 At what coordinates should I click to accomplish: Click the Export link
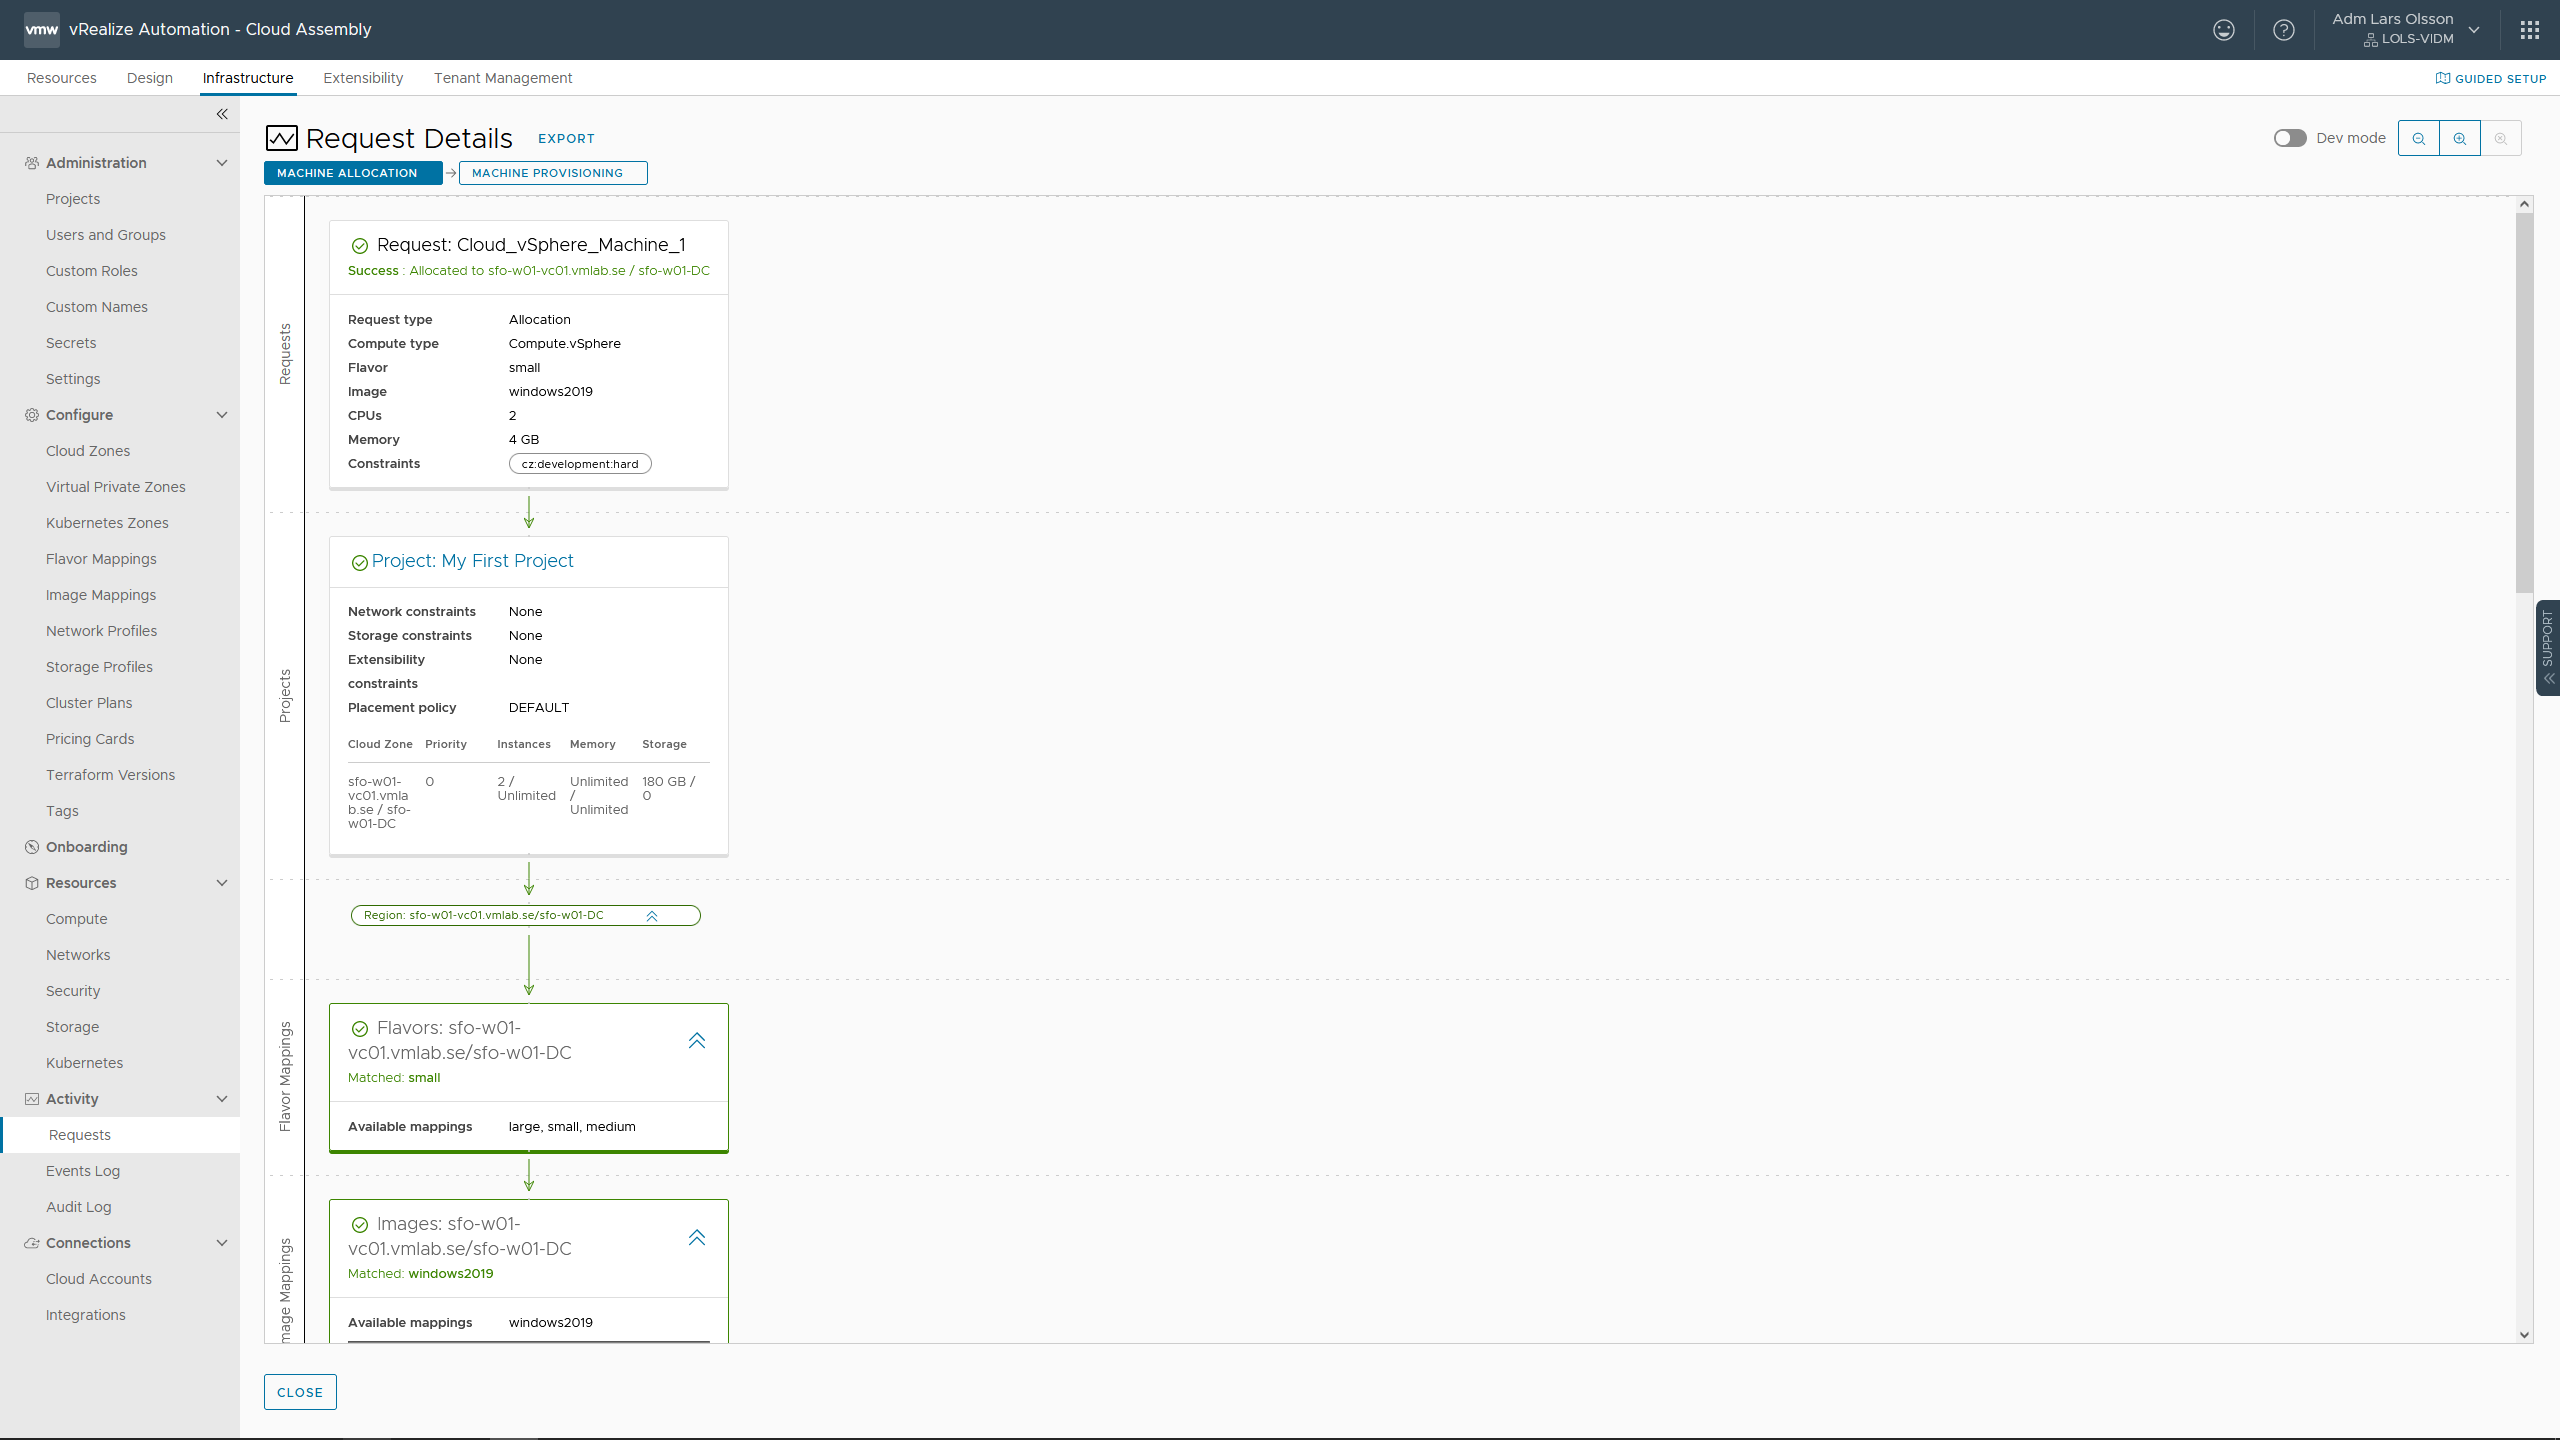[566, 139]
